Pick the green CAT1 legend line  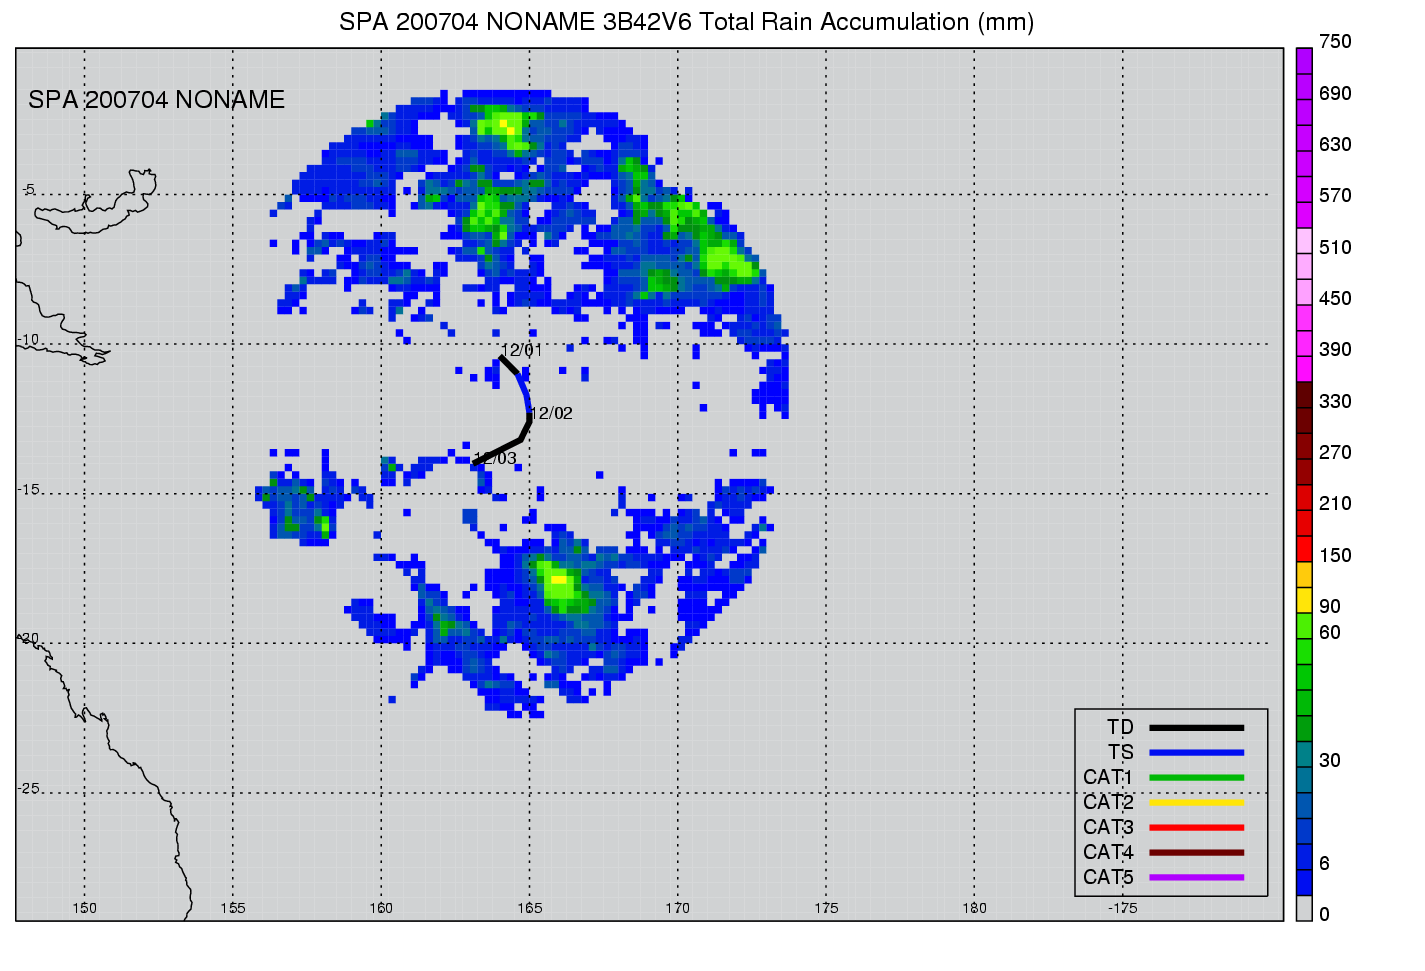point(1196,778)
